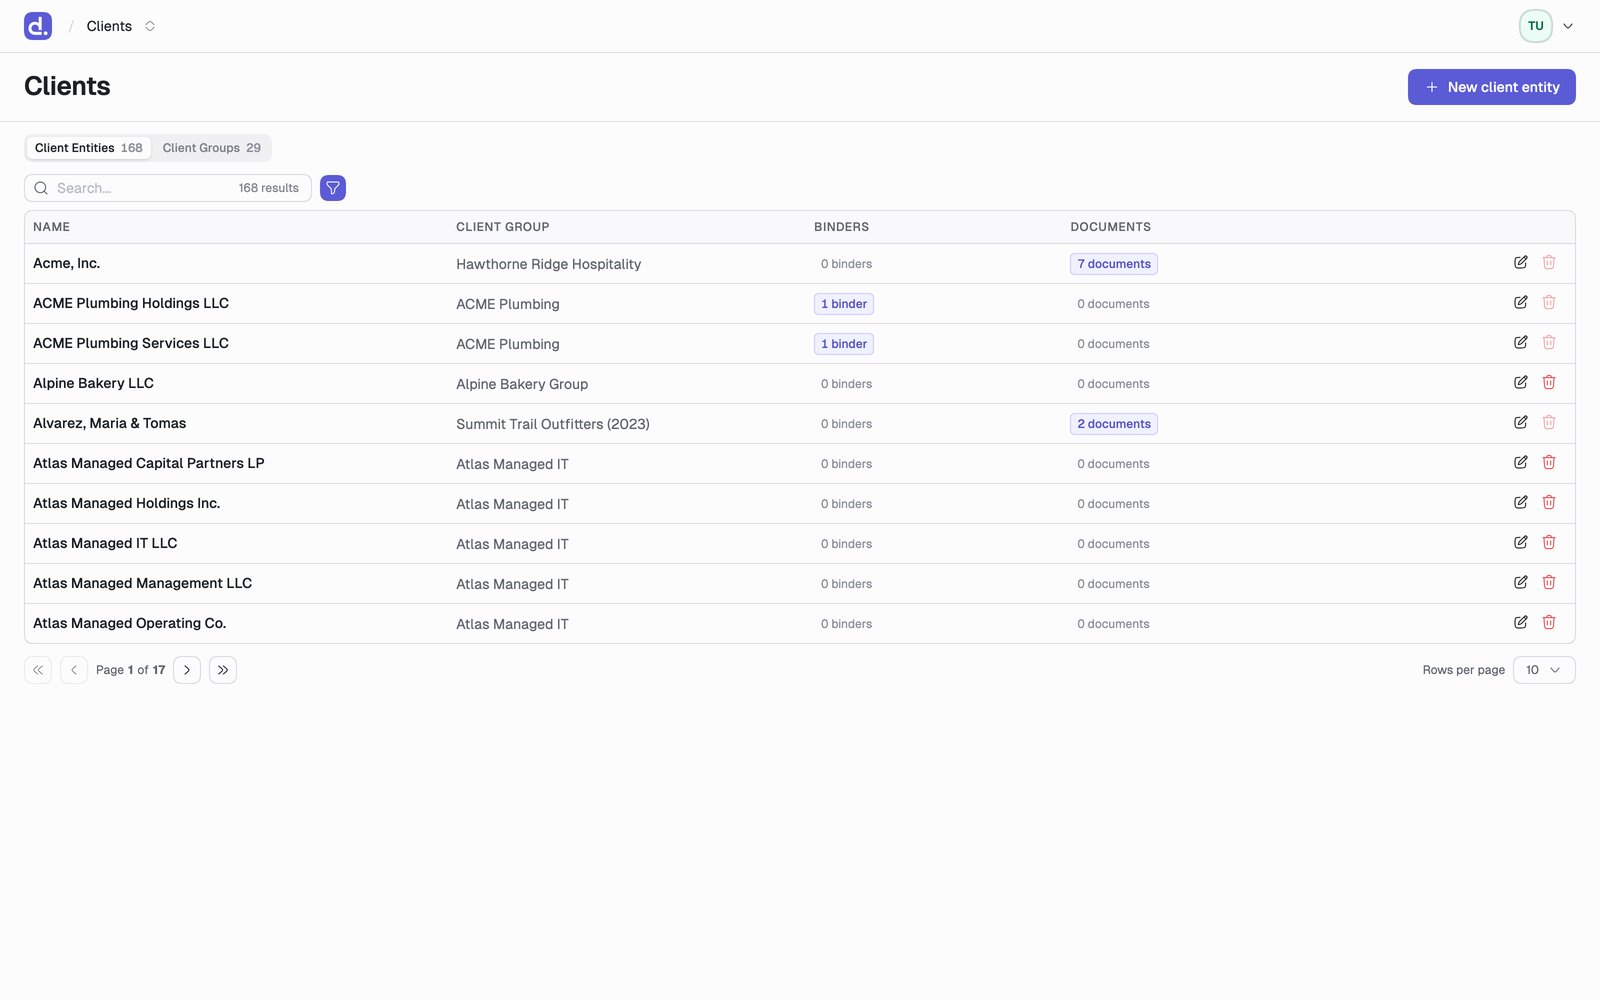Open the 2 documents badge

click(1114, 424)
